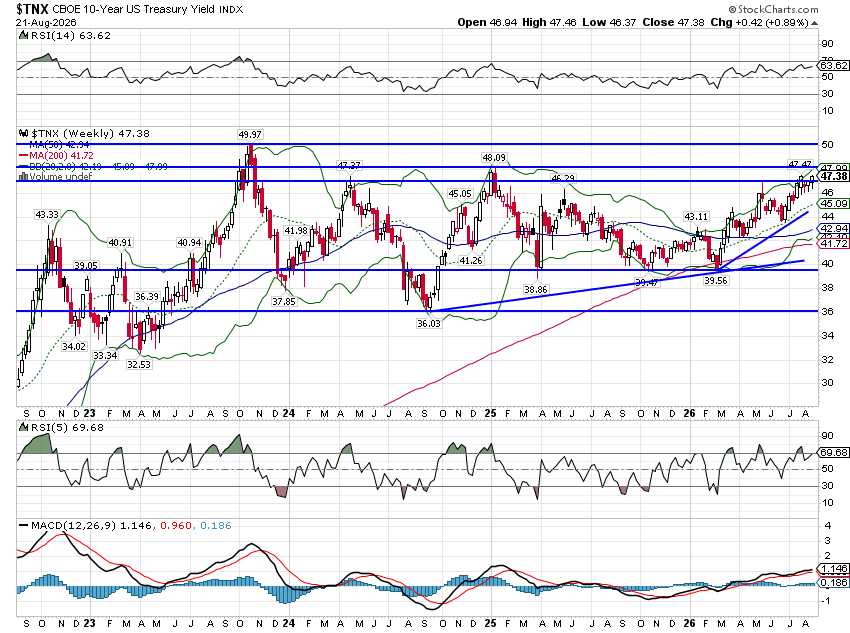
Task: Click the 39.05 price label
Action: click(x=86, y=266)
